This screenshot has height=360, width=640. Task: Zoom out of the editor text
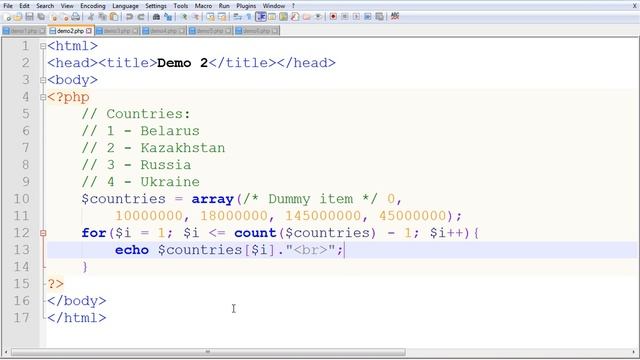(x=195, y=17)
